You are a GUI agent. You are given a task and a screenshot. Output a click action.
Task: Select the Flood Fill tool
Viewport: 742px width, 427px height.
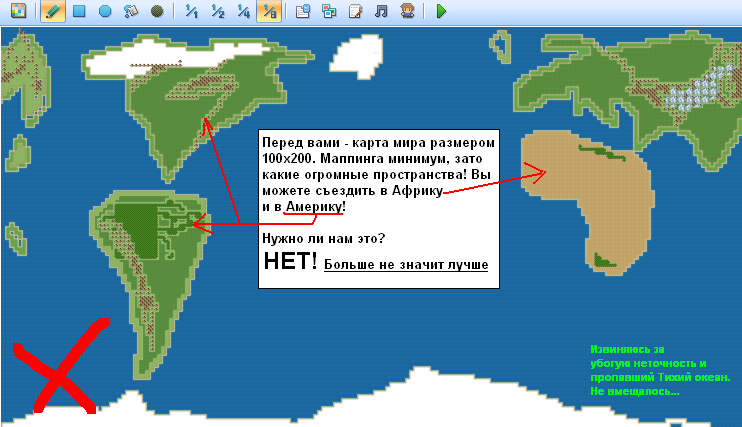pyautogui.click(x=131, y=12)
